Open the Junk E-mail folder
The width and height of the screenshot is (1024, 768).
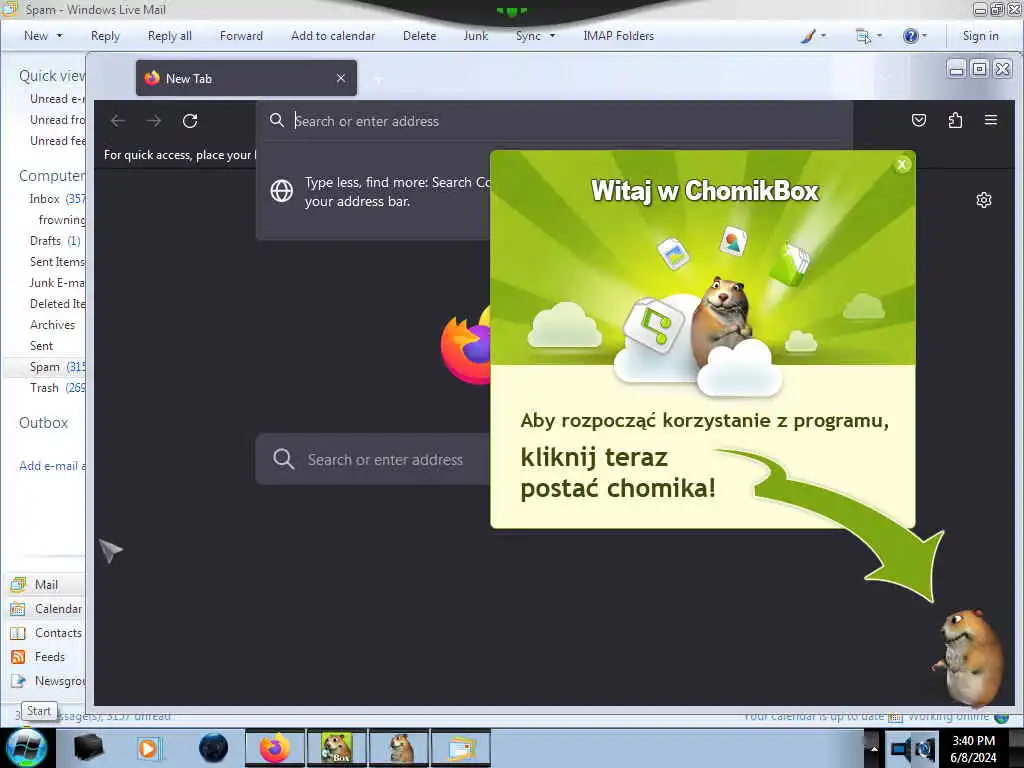coord(57,282)
